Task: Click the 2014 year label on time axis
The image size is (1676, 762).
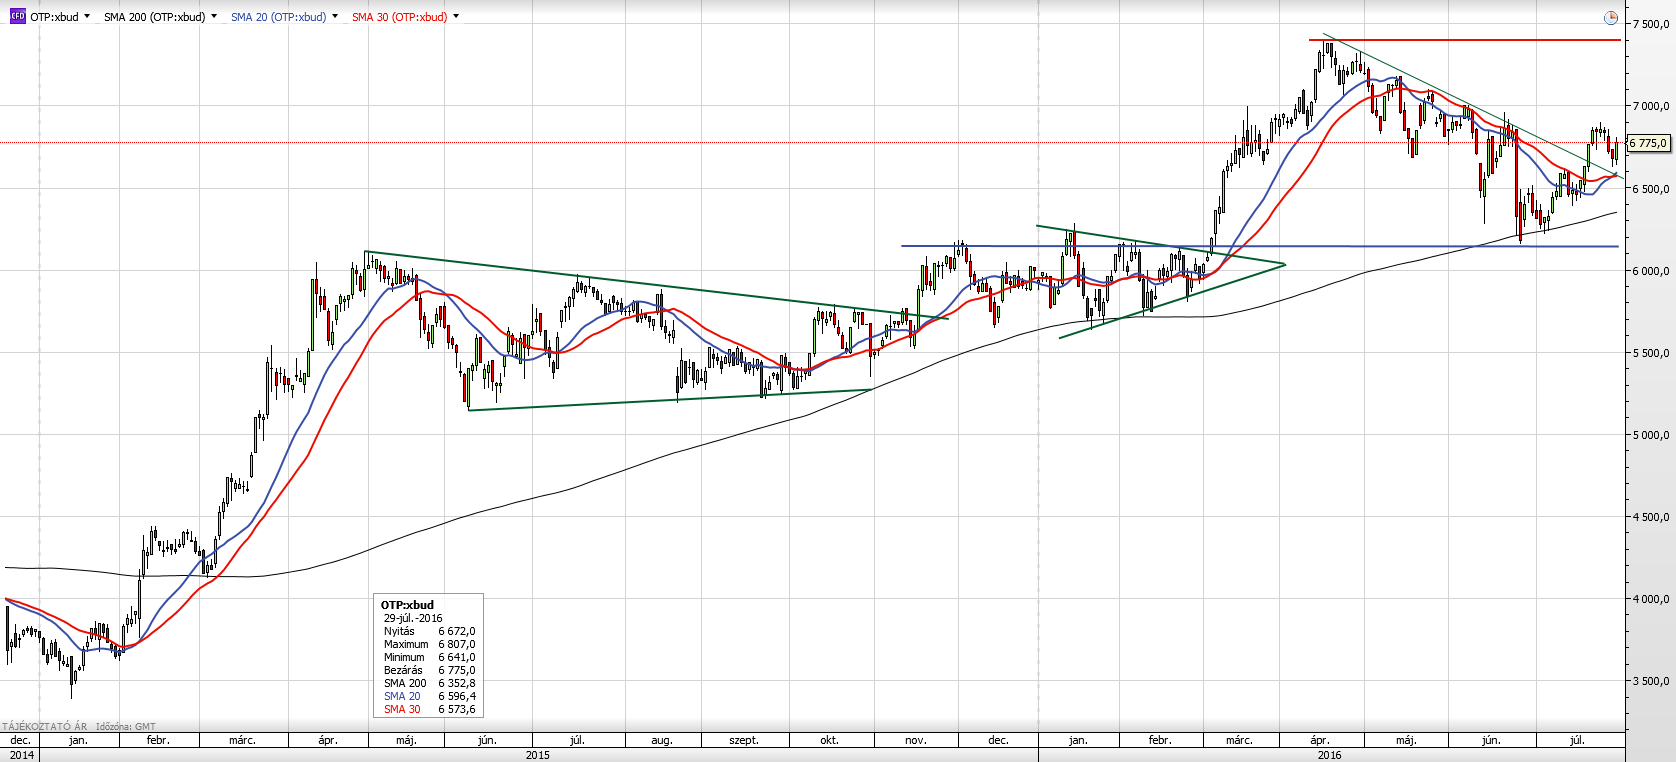Action: (x=21, y=755)
